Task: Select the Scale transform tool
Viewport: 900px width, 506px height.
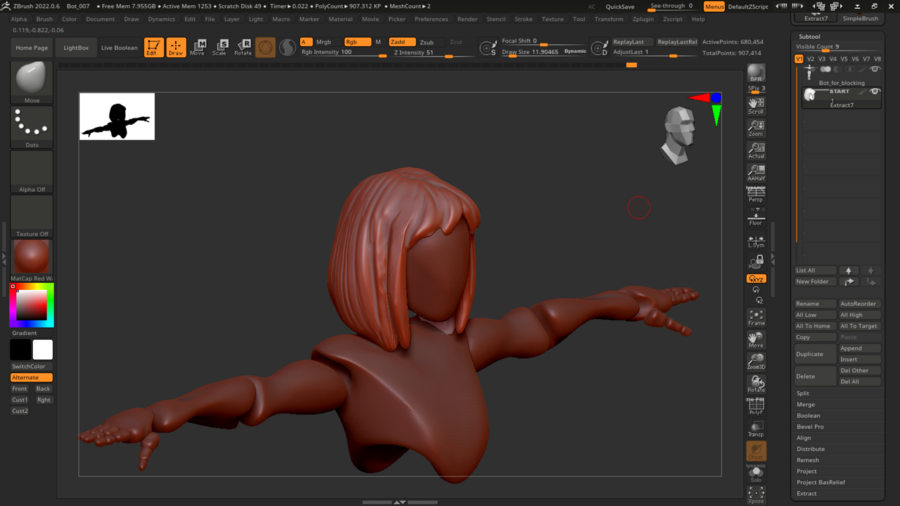Action: coord(219,47)
